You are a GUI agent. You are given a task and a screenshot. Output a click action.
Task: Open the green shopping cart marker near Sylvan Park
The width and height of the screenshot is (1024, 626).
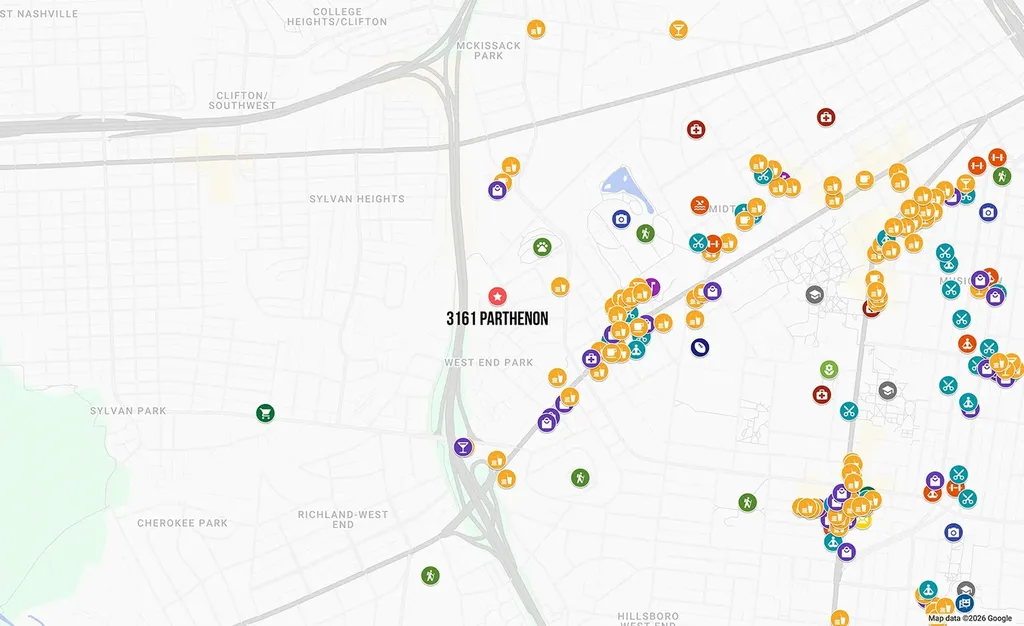[265, 413]
